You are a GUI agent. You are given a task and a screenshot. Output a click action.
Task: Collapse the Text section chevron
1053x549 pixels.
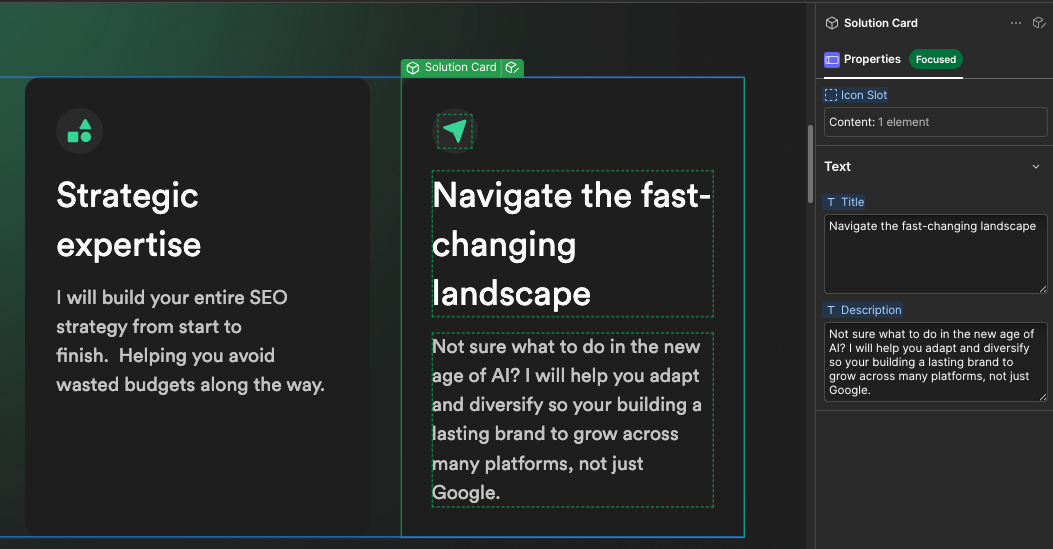pyautogui.click(x=1036, y=166)
